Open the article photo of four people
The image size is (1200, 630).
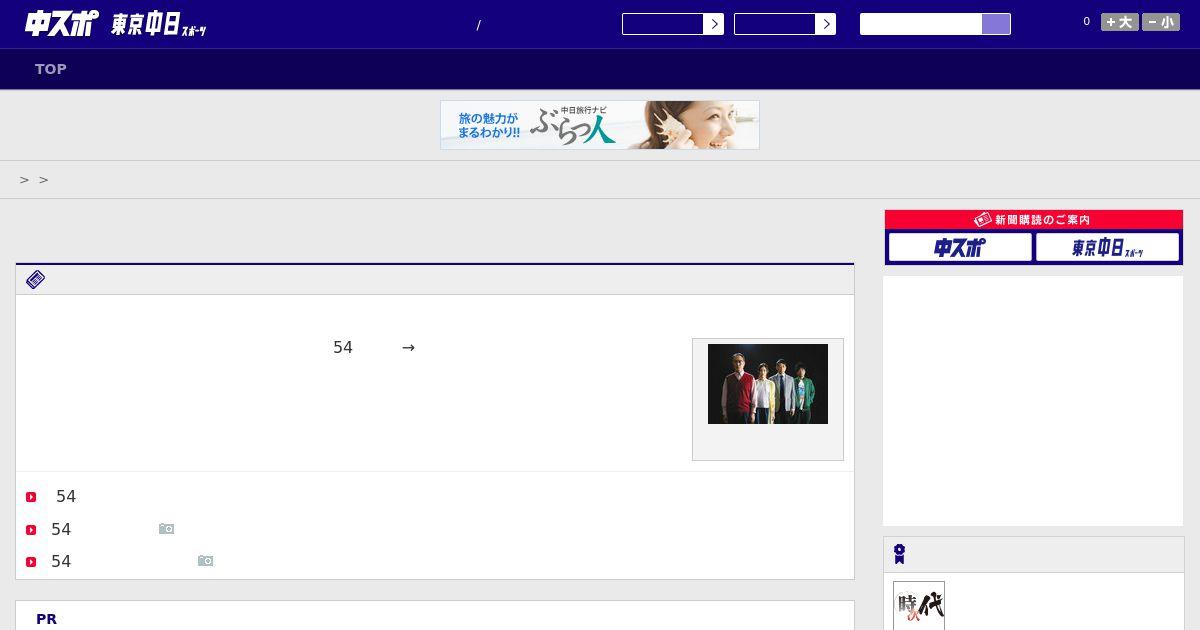768,384
